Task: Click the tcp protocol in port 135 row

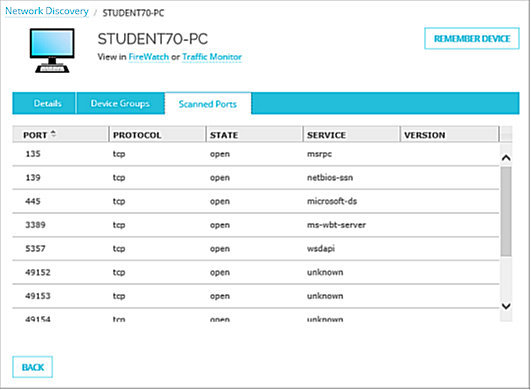Action: [119, 154]
